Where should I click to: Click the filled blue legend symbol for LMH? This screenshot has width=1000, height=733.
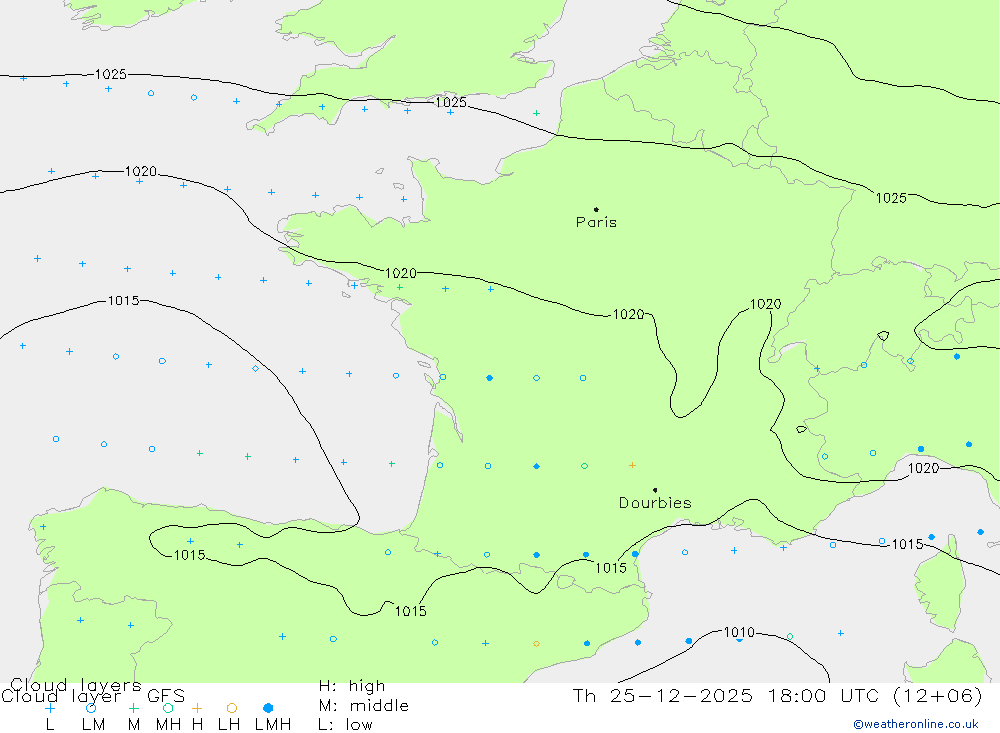[268, 708]
